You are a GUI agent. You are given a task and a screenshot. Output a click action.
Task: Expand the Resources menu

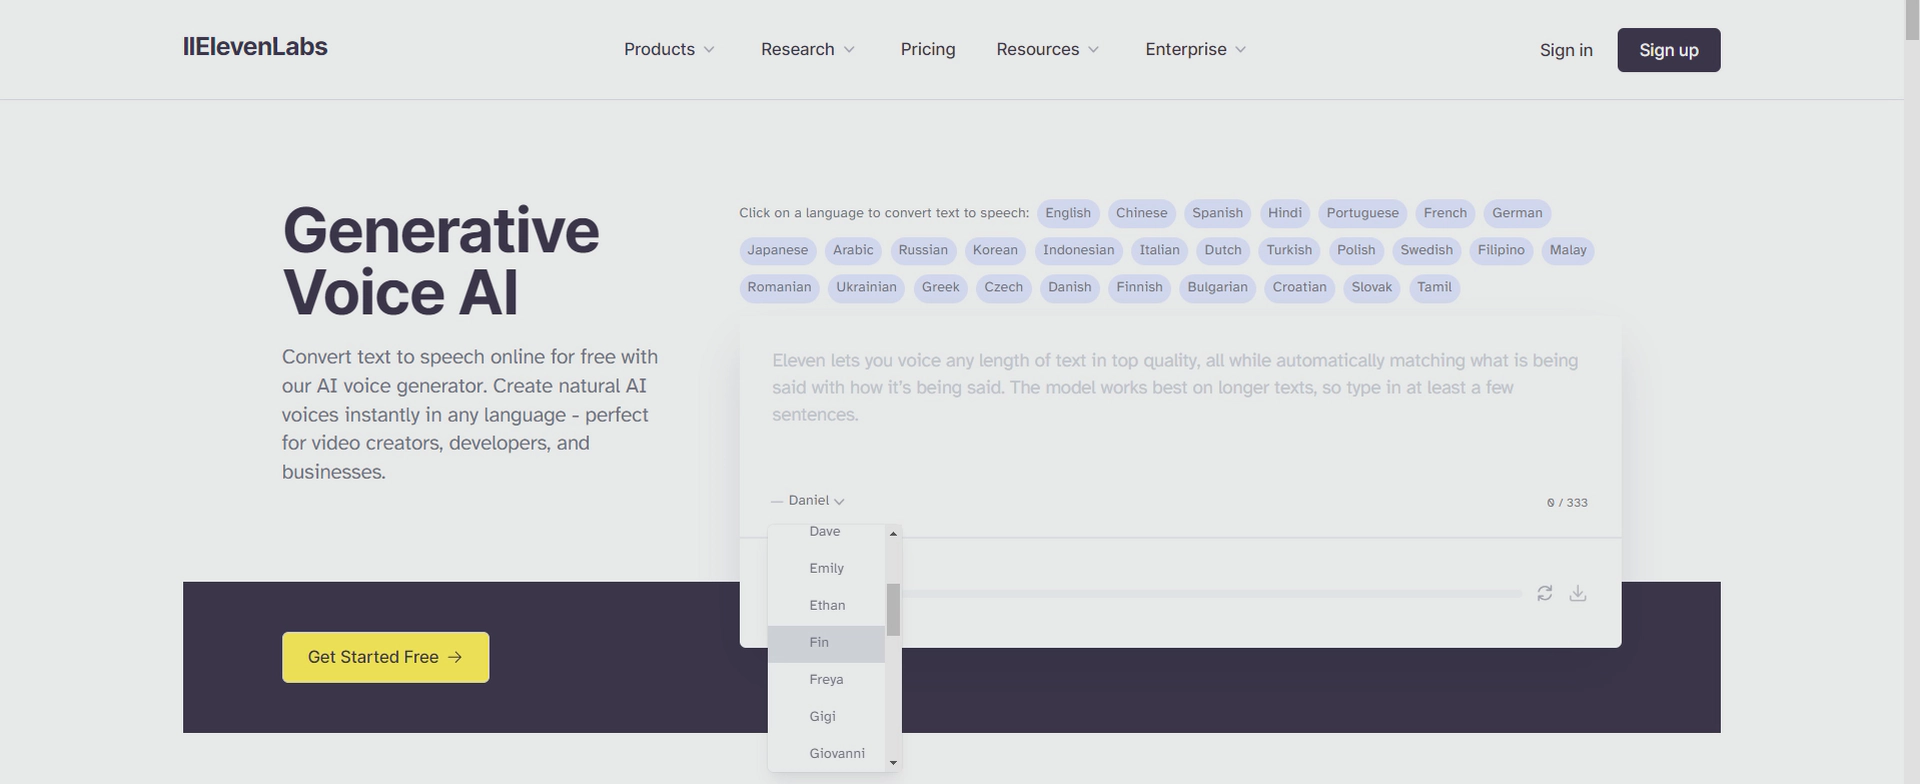tap(1048, 49)
